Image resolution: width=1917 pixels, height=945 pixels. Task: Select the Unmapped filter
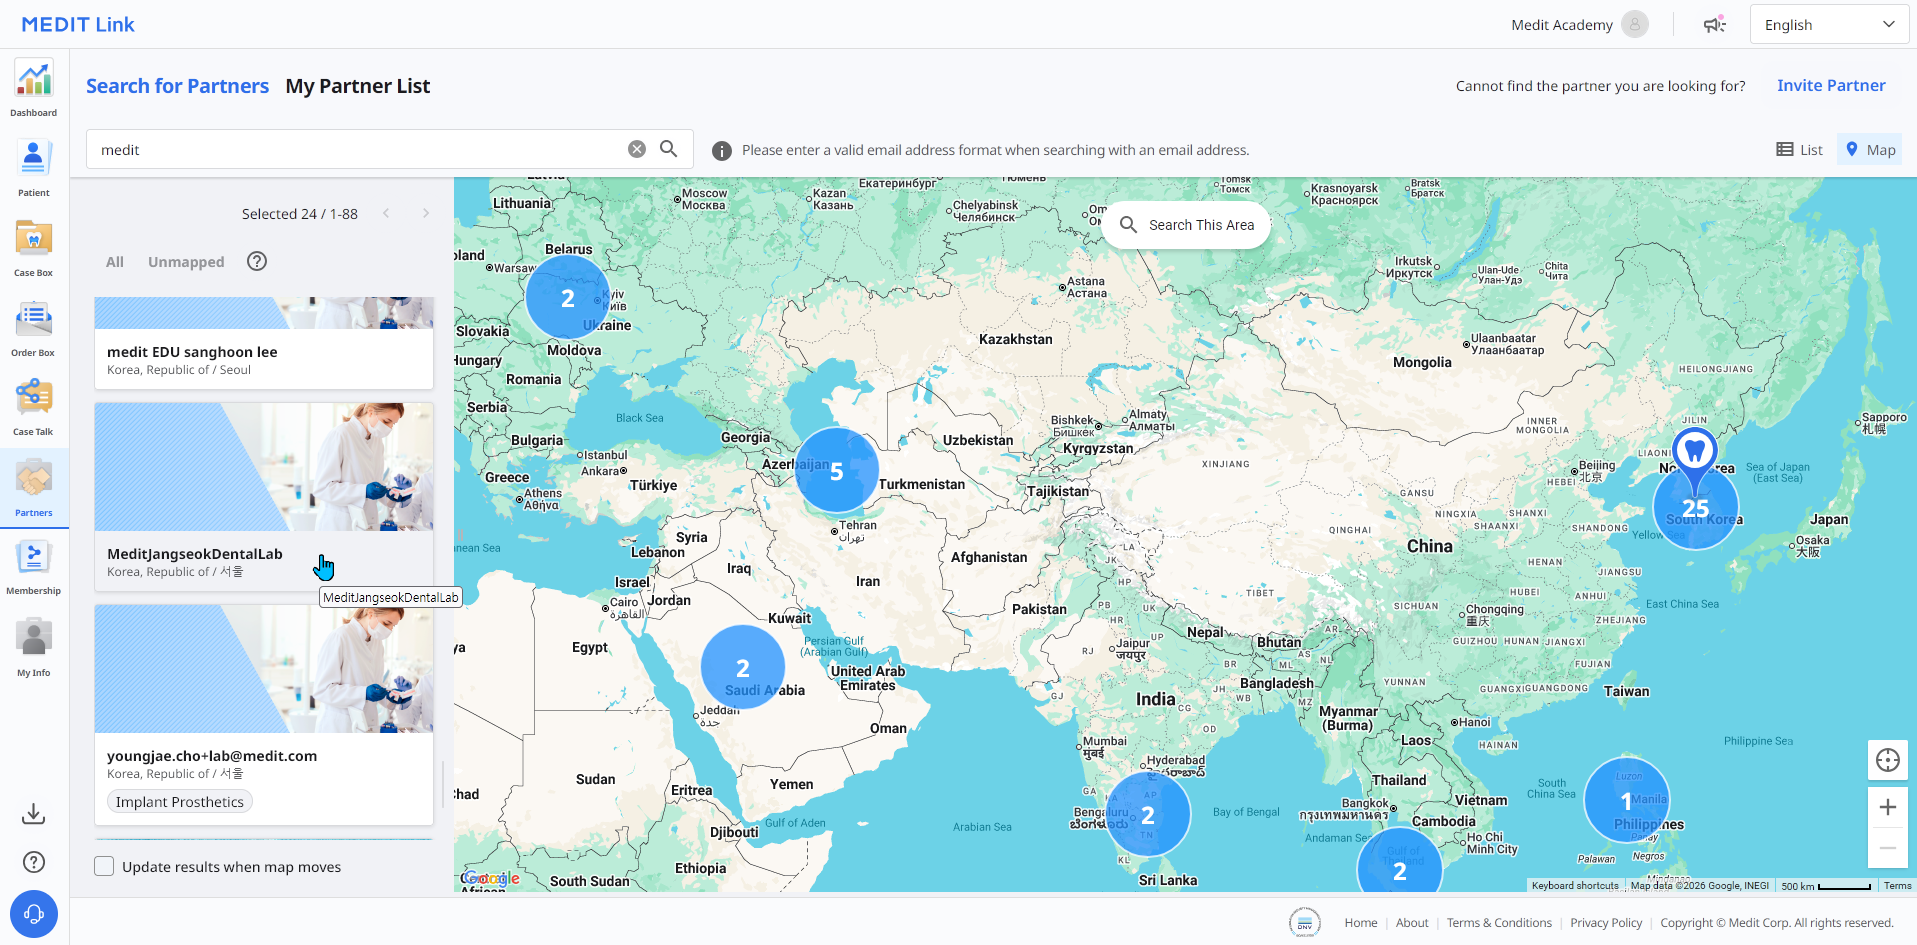[x=186, y=262]
